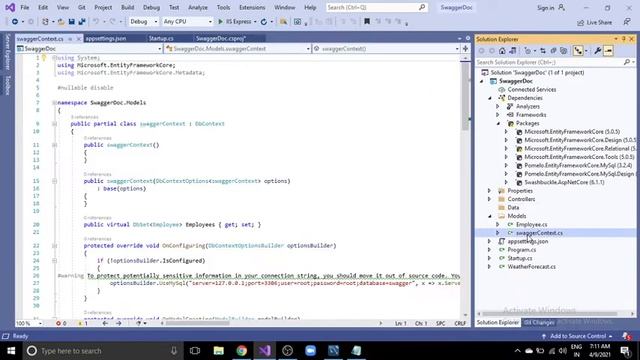Viewport: 640px width, 360px height.
Task: Click the browser Refresh toolbar icon
Action: point(264,22)
